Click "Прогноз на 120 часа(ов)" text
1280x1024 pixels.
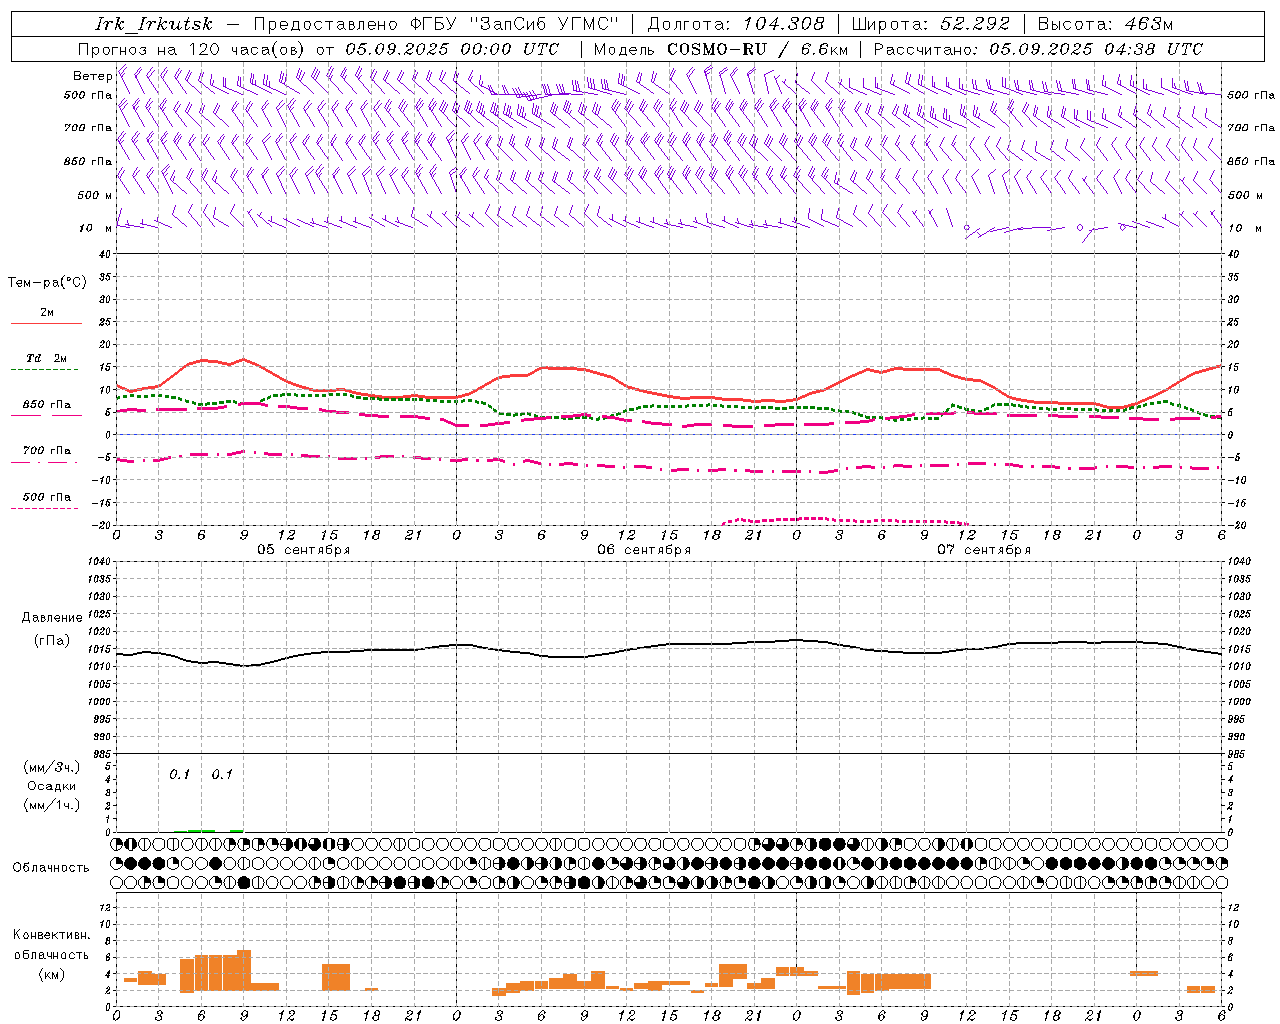pyautogui.click(x=193, y=49)
